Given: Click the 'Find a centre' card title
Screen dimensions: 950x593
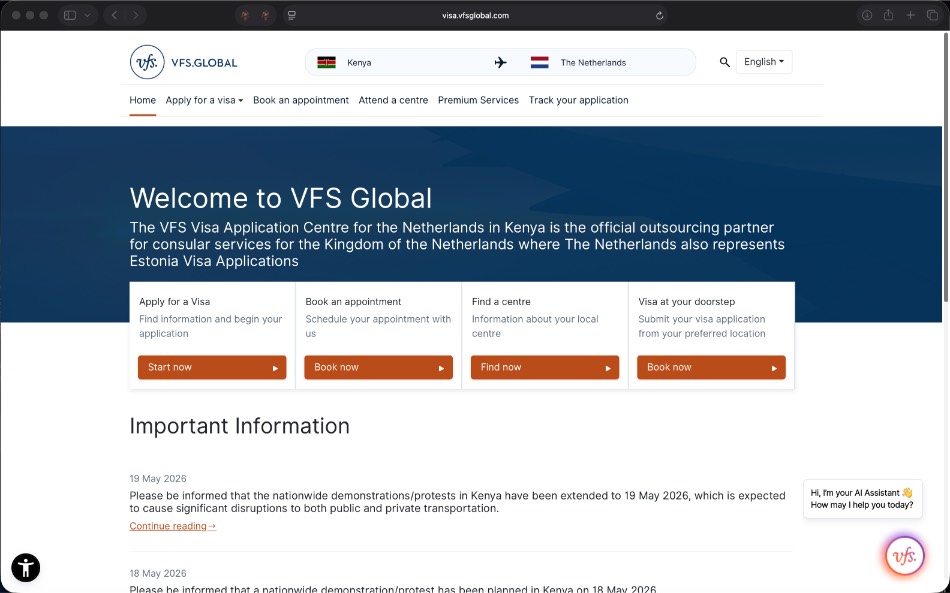Looking at the screenshot, I should (x=501, y=301).
